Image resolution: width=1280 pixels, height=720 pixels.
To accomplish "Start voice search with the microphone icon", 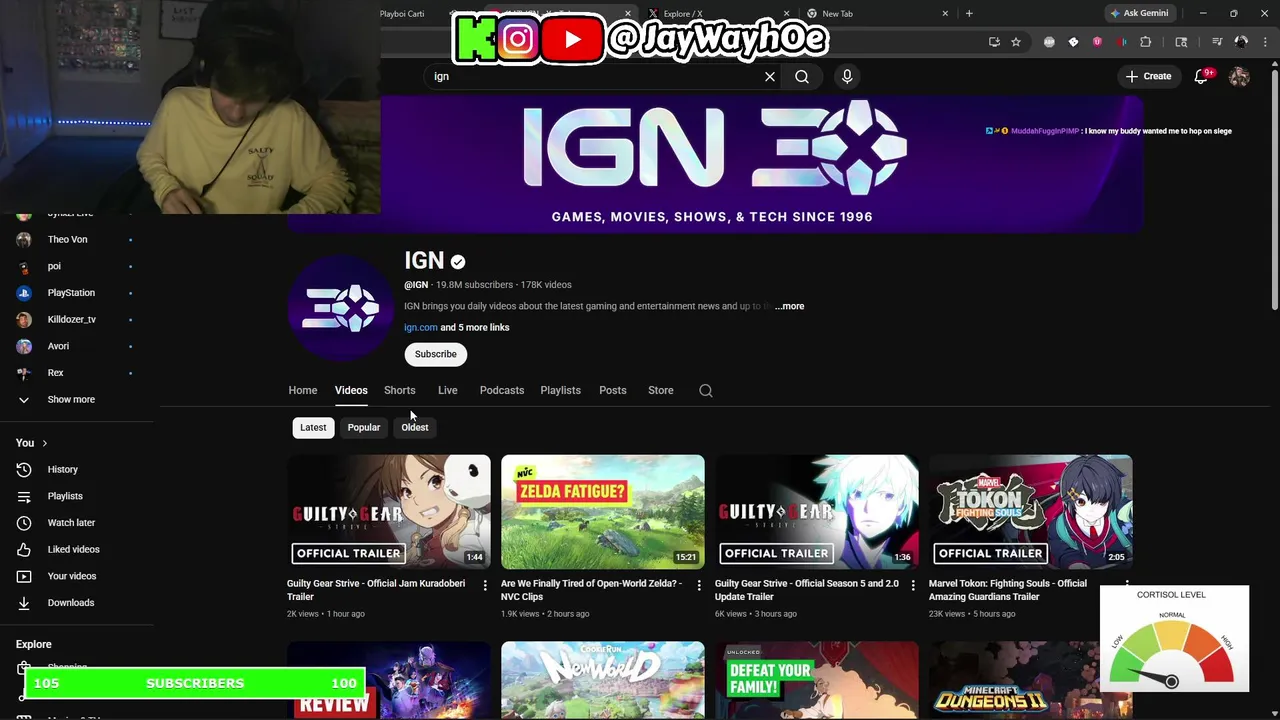I will pyautogui.click(x=847, y=76).
